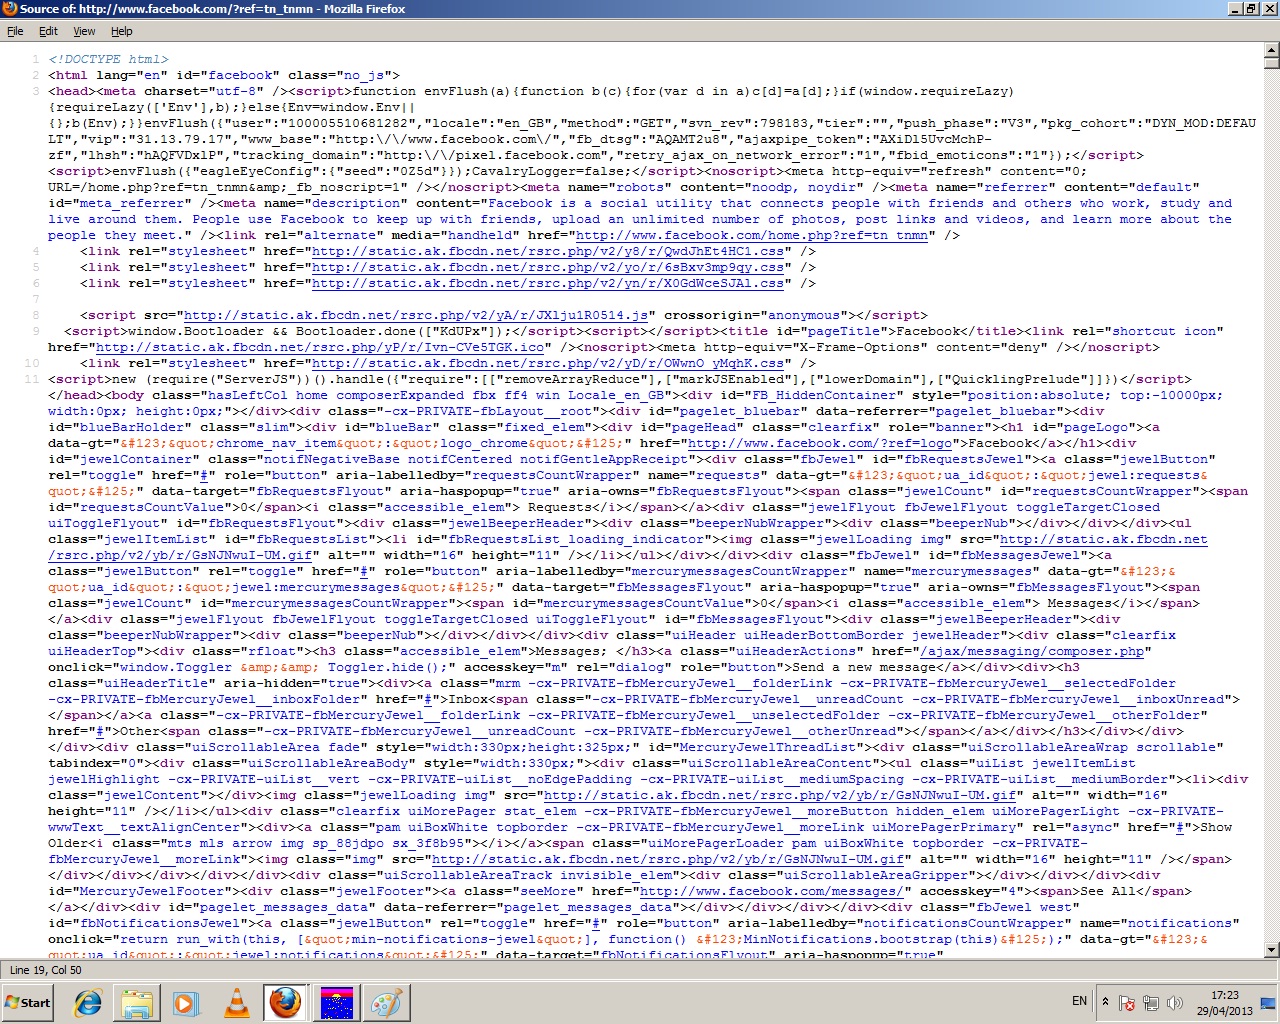Click the <!DOCTYPE html> line
Image resolution: width=1280 pixels, height=1024 pixels.
pyautogui.click(x=108, y=60)
